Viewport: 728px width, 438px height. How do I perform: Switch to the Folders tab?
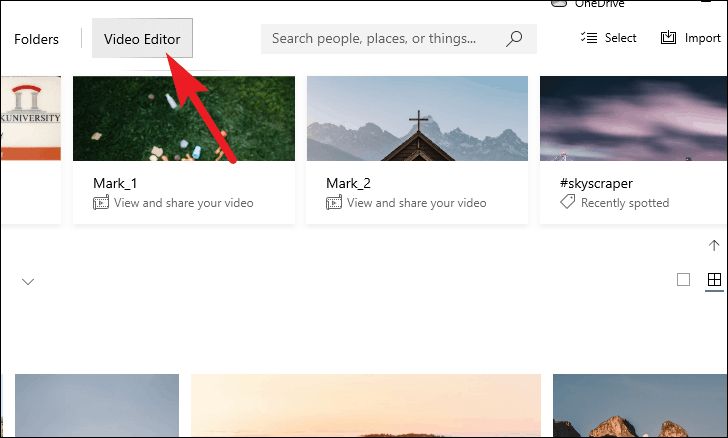[36, 39]
